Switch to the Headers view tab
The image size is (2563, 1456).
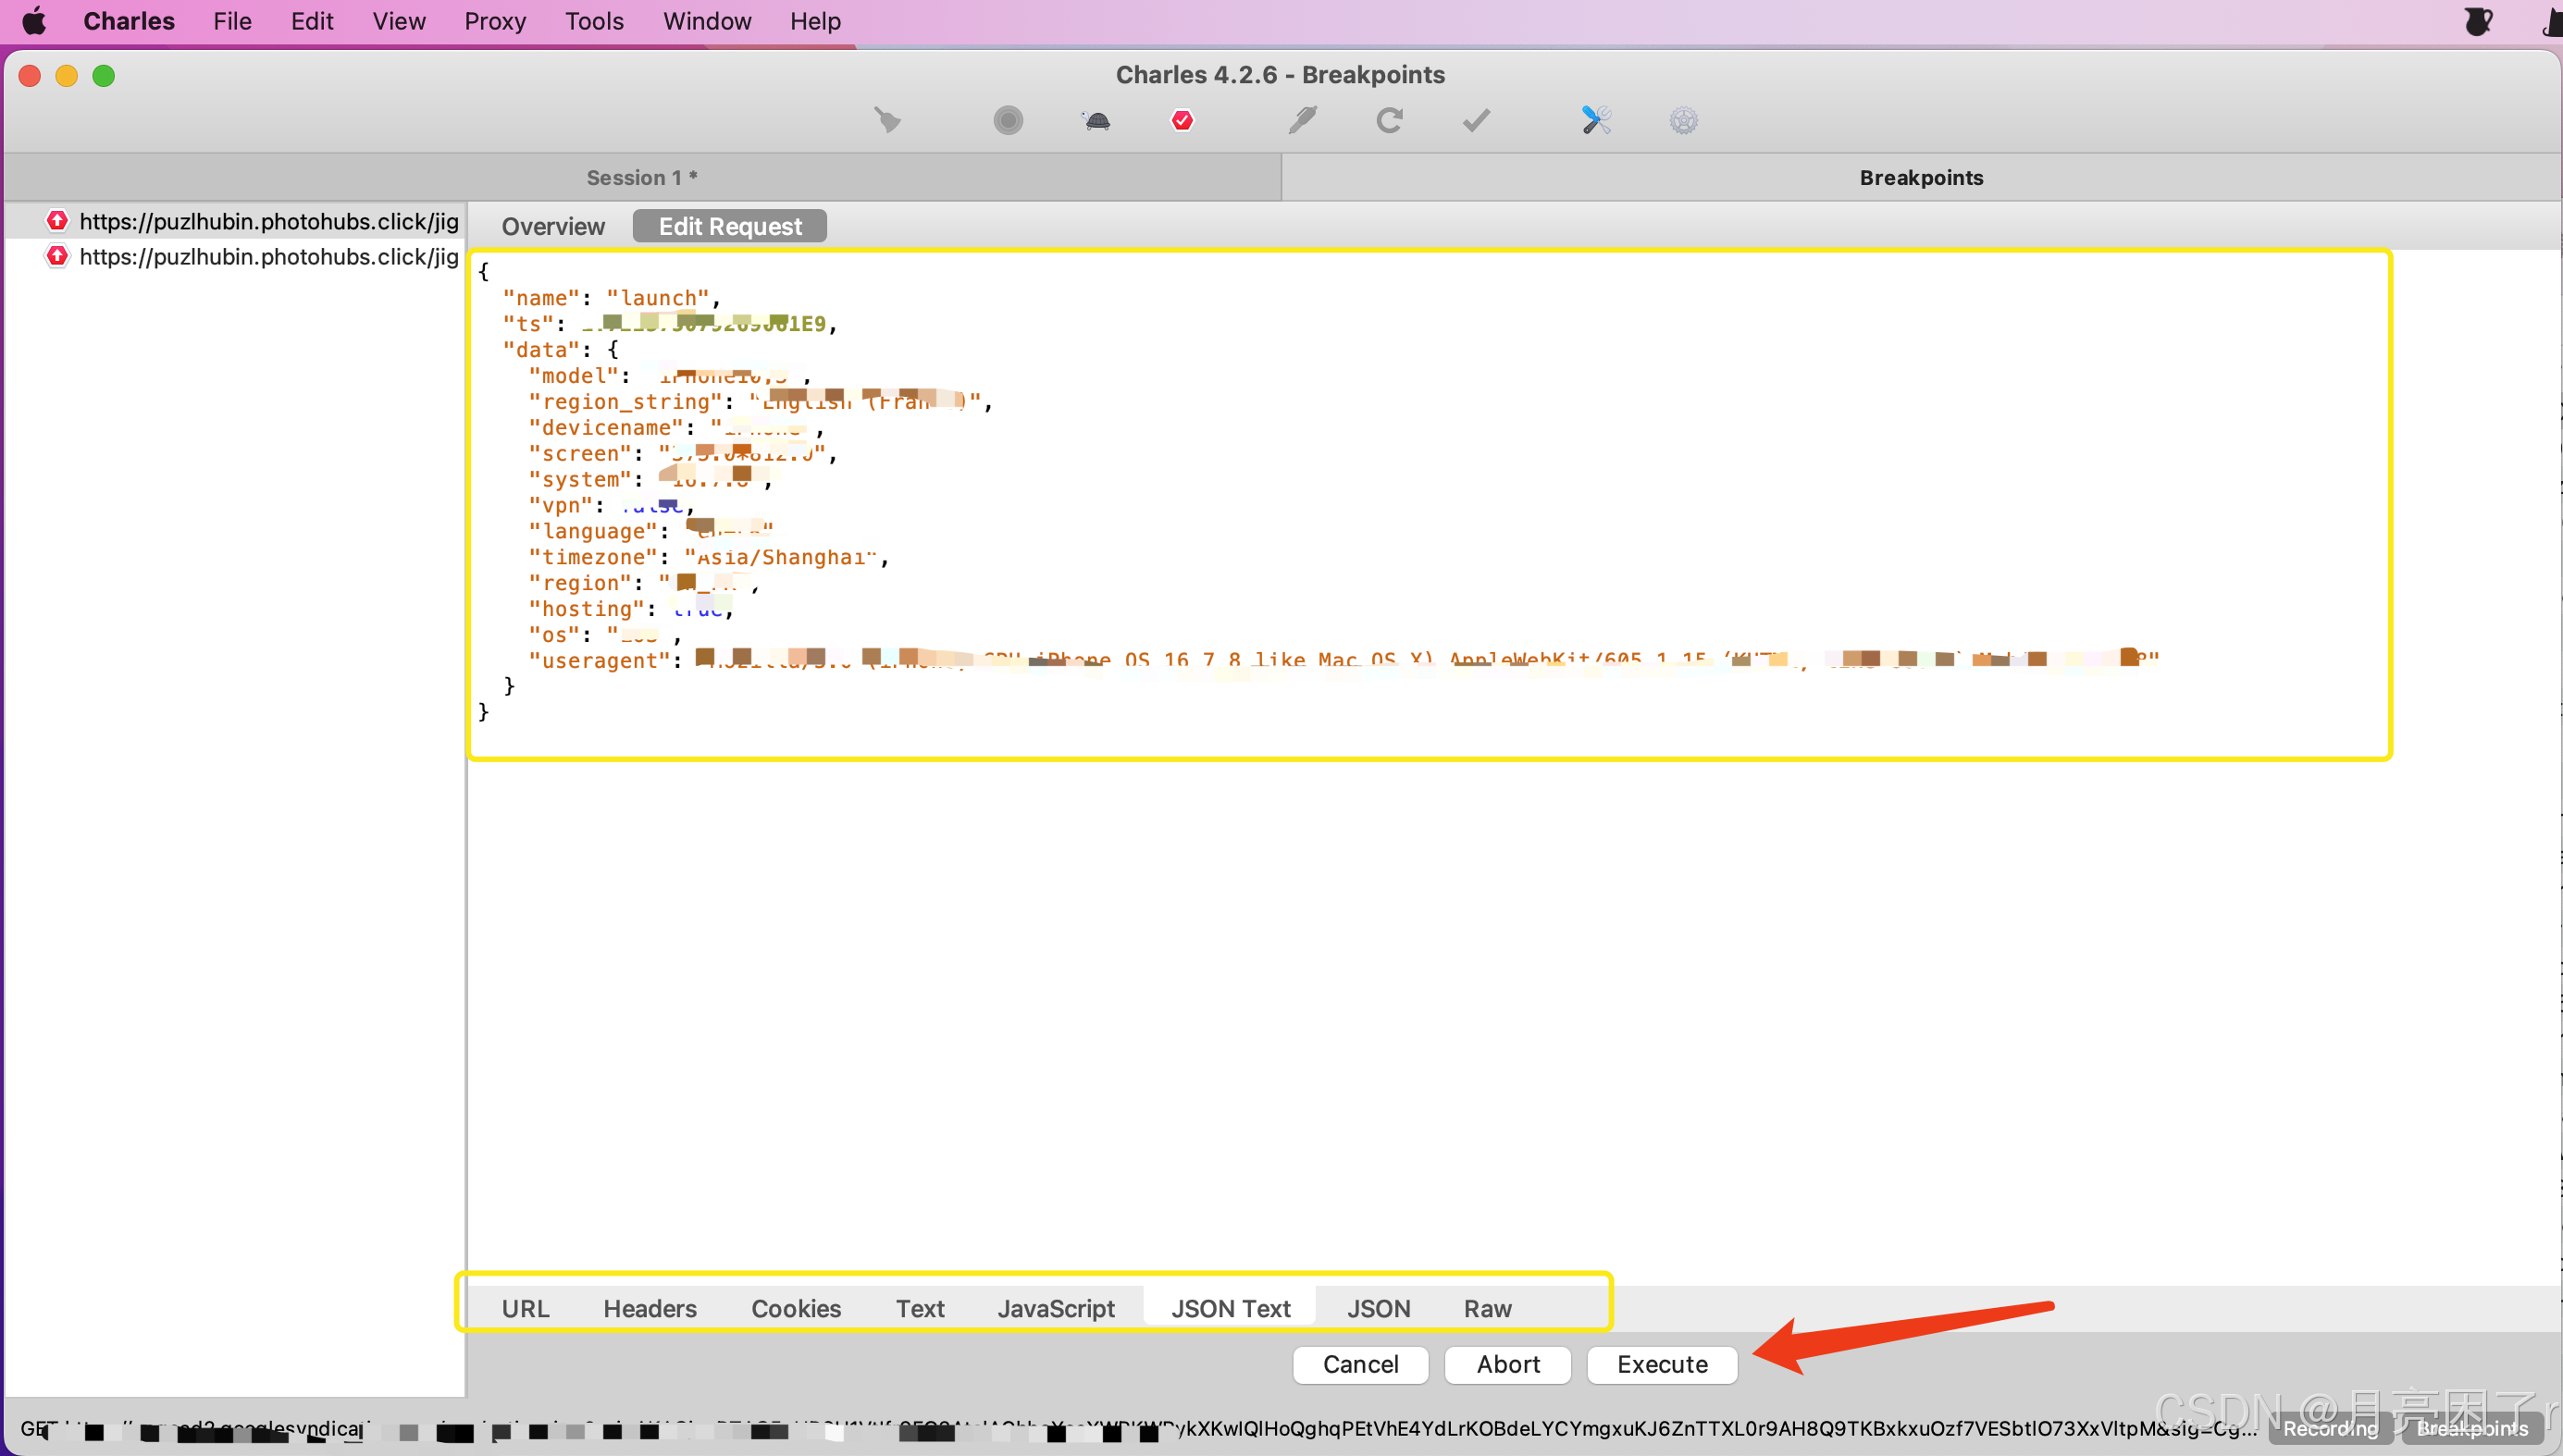[650, 1308]
